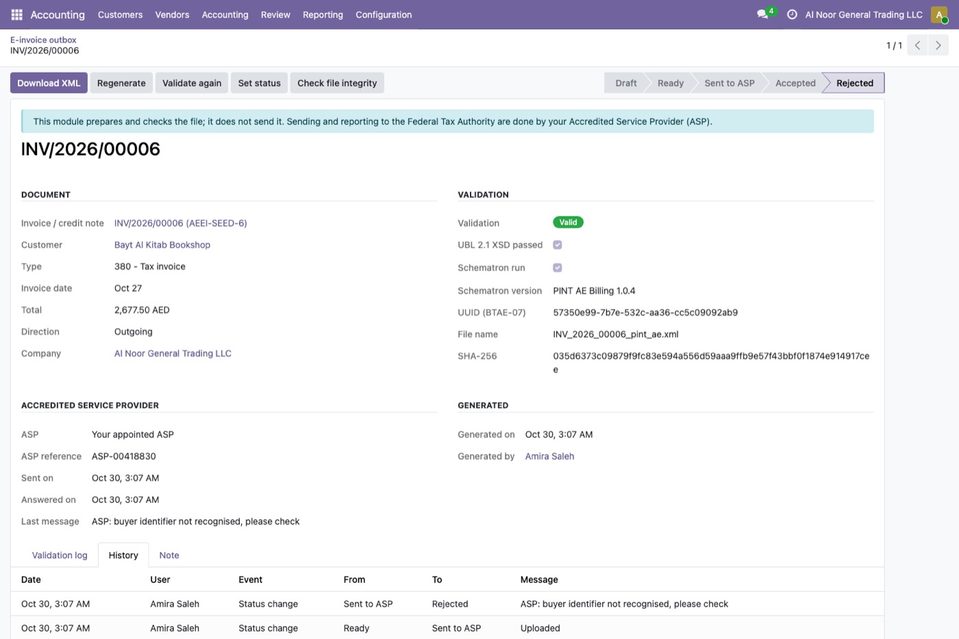
Task: Click the Direction value Outgoing
Action: coord(133,332)
